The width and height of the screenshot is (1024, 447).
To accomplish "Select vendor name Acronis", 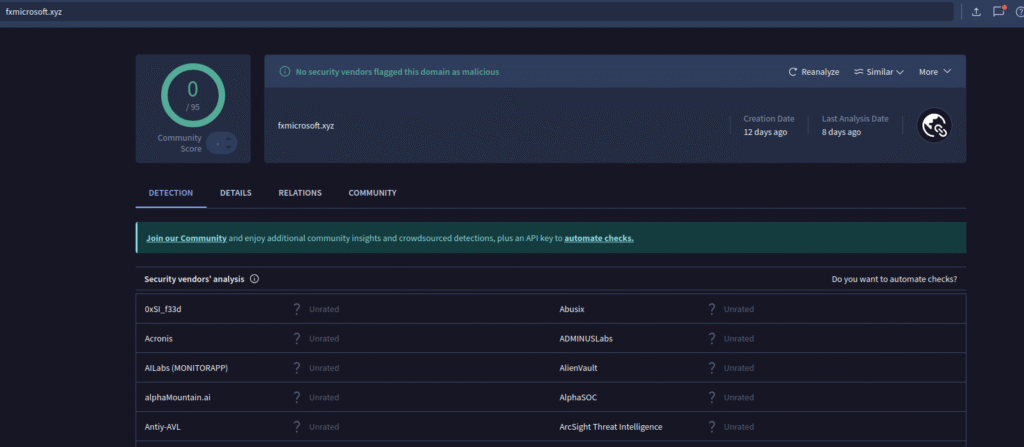I will click(x=159, y=339).
